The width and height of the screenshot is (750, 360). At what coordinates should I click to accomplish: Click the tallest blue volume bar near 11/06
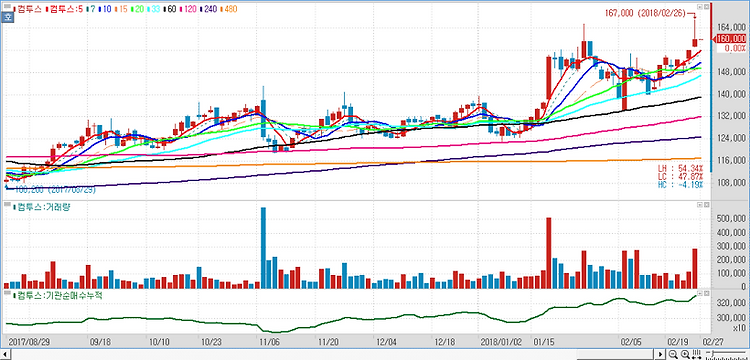click(263, 248)
